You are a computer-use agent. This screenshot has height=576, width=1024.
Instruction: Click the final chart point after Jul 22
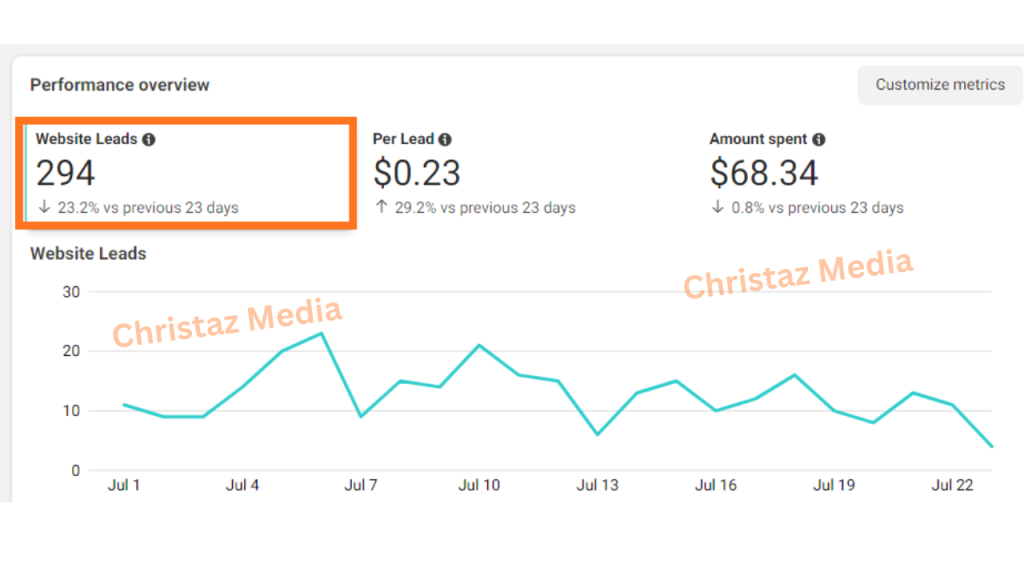(x=991, y=446)
